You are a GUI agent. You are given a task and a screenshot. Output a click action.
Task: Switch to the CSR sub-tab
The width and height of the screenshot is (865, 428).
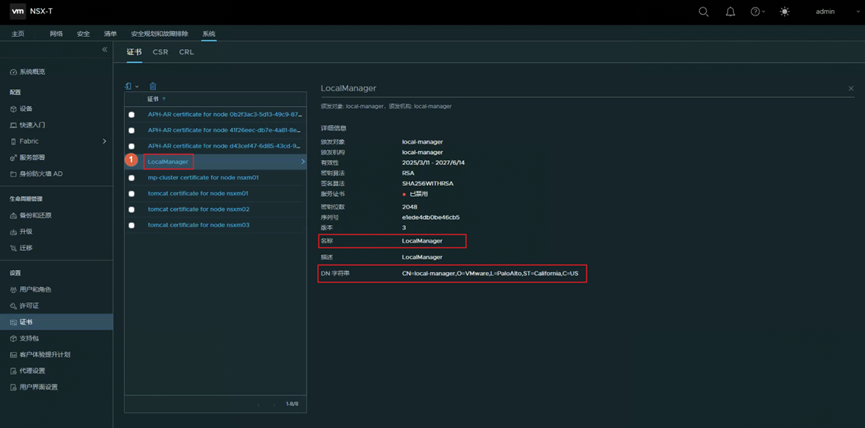161,52
